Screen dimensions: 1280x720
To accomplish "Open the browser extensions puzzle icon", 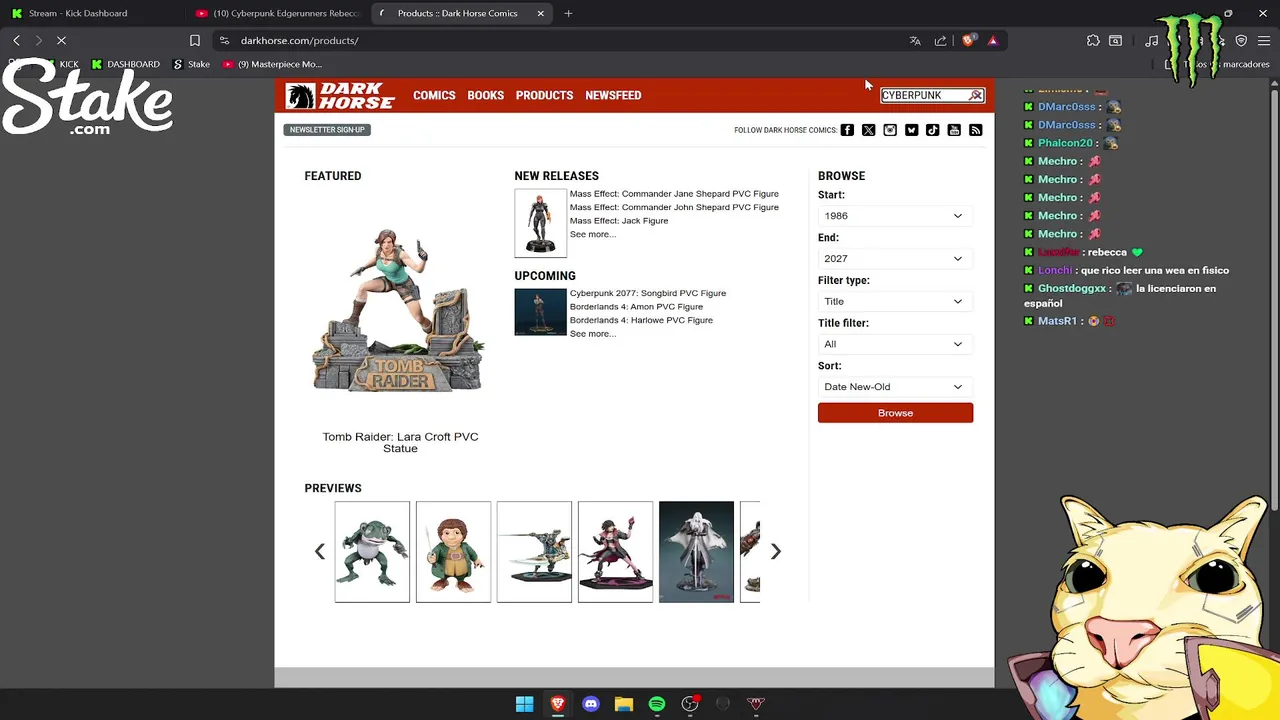I will [x=1093, y=41].
